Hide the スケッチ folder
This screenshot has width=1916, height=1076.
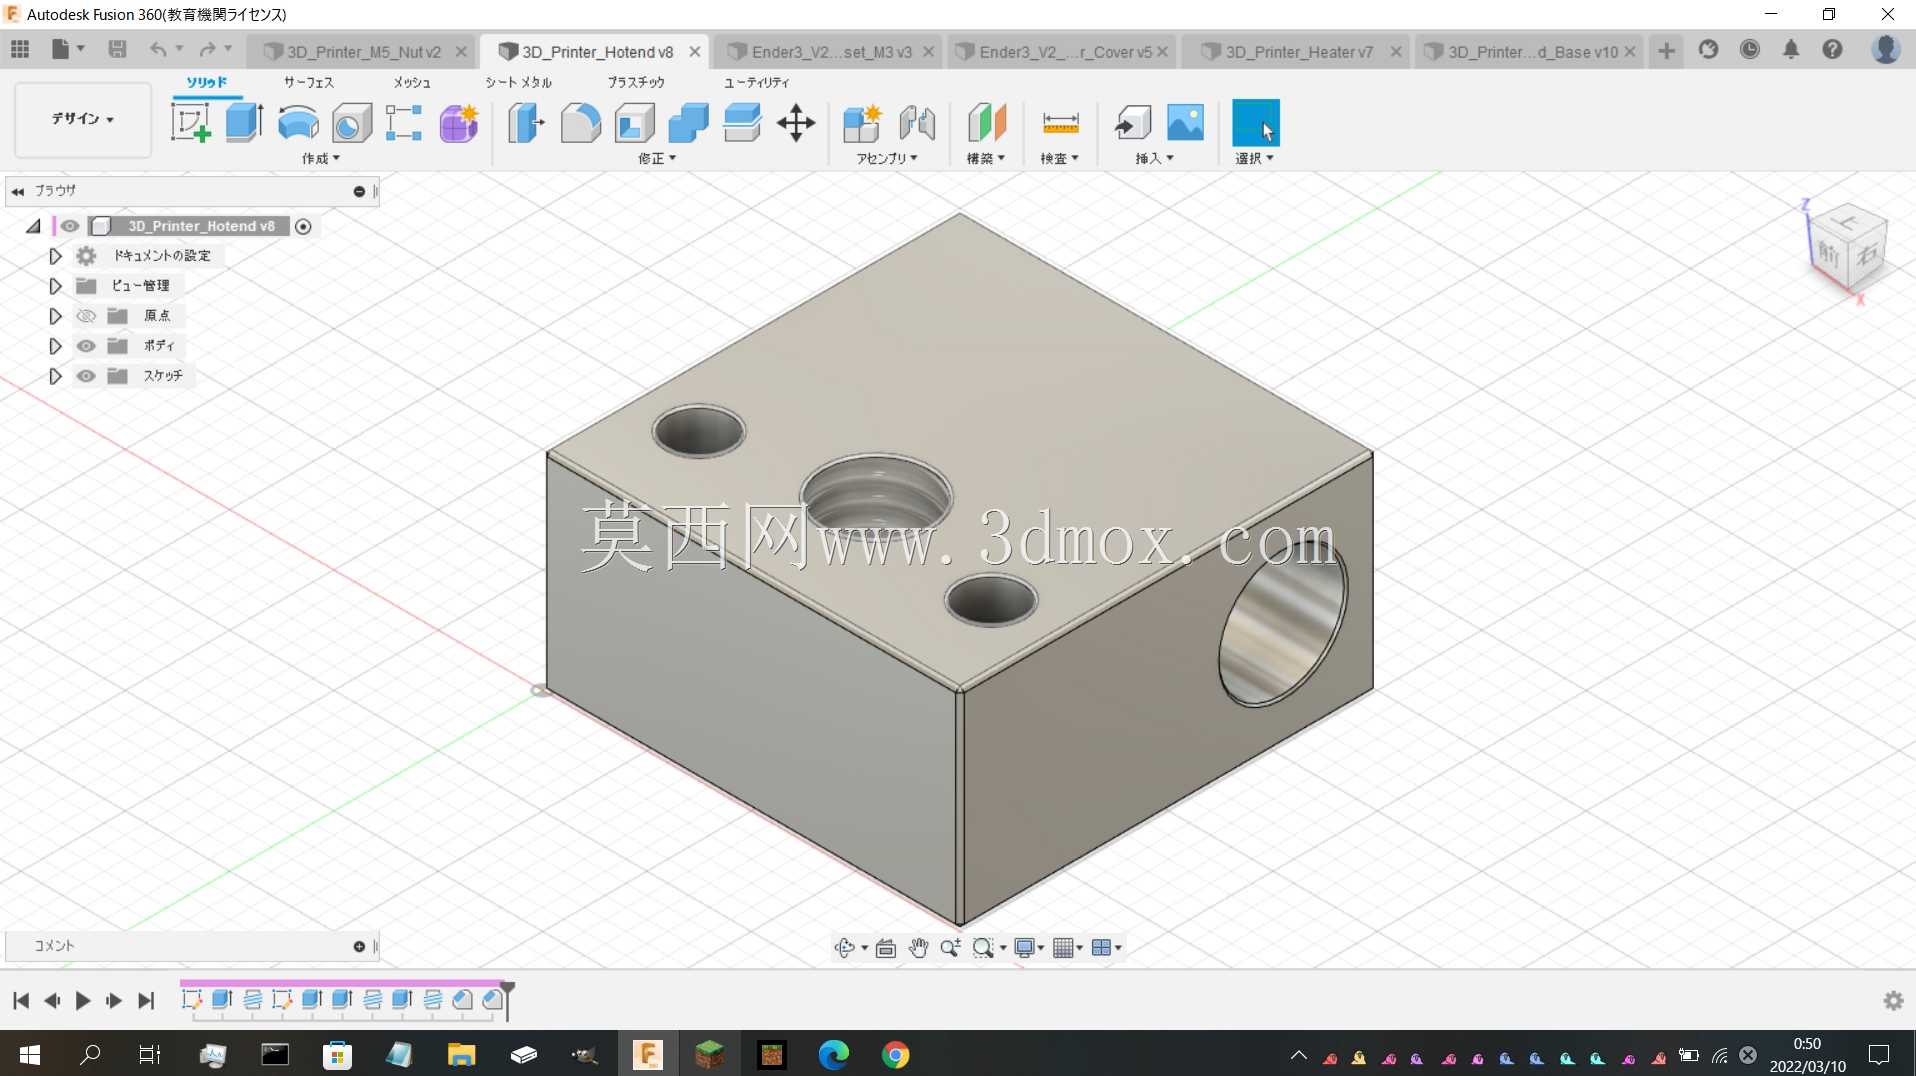[x=86, y=376]
